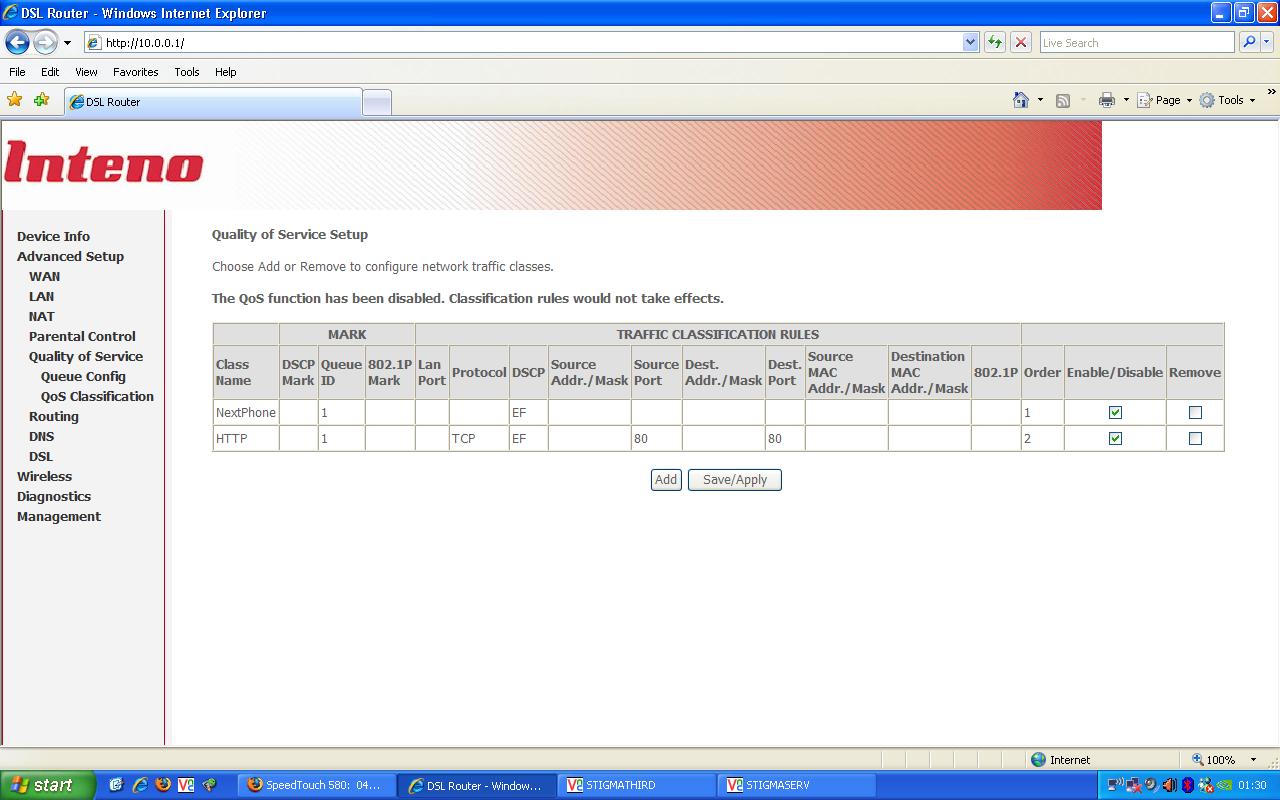This screenshot has width=1280, height=800.
Task: Open the Tools menu in menu bar
Action: click(187, 72)
